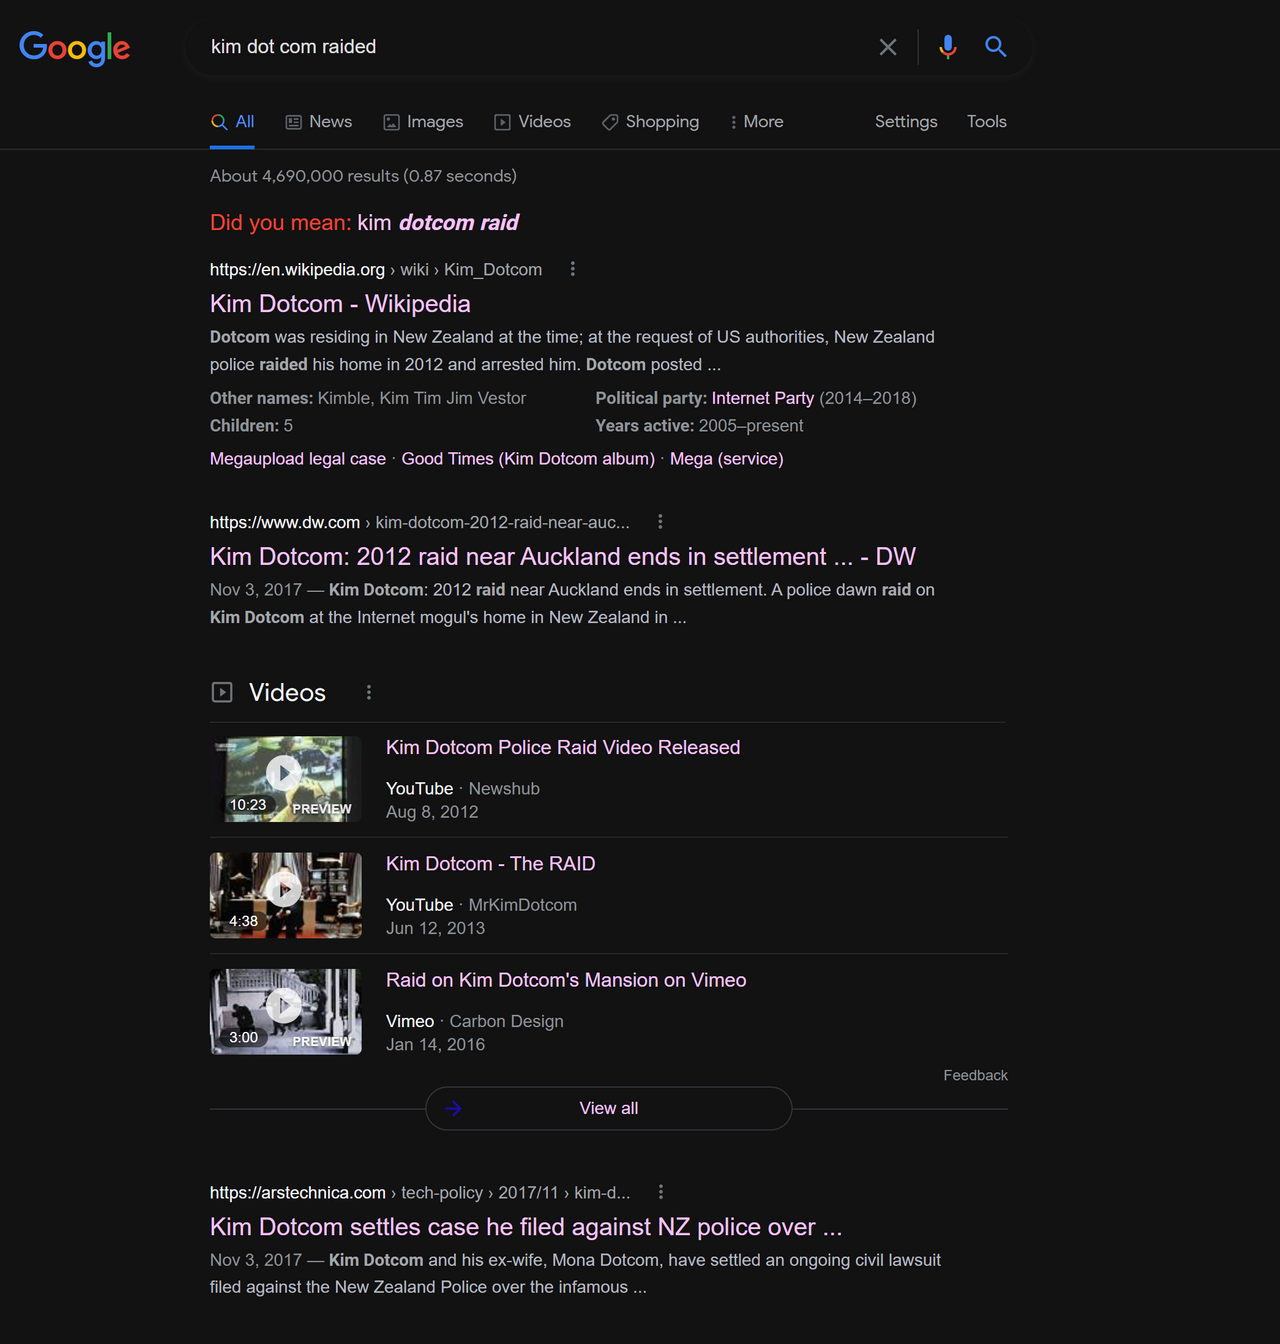Click the 'kim dotcom raid' suggestion
Viewport: 1280px width, 1344px height.
tap(438, 222)
